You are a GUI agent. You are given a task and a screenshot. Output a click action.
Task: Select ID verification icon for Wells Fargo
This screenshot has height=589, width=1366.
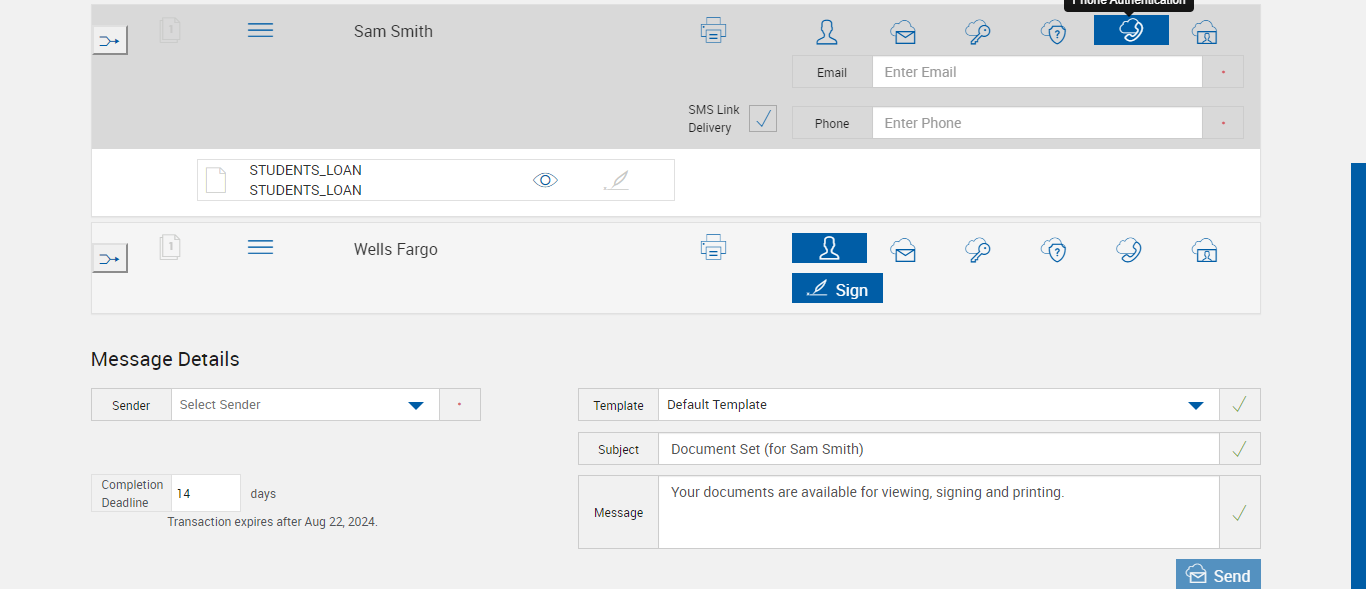coord(1205,249)
